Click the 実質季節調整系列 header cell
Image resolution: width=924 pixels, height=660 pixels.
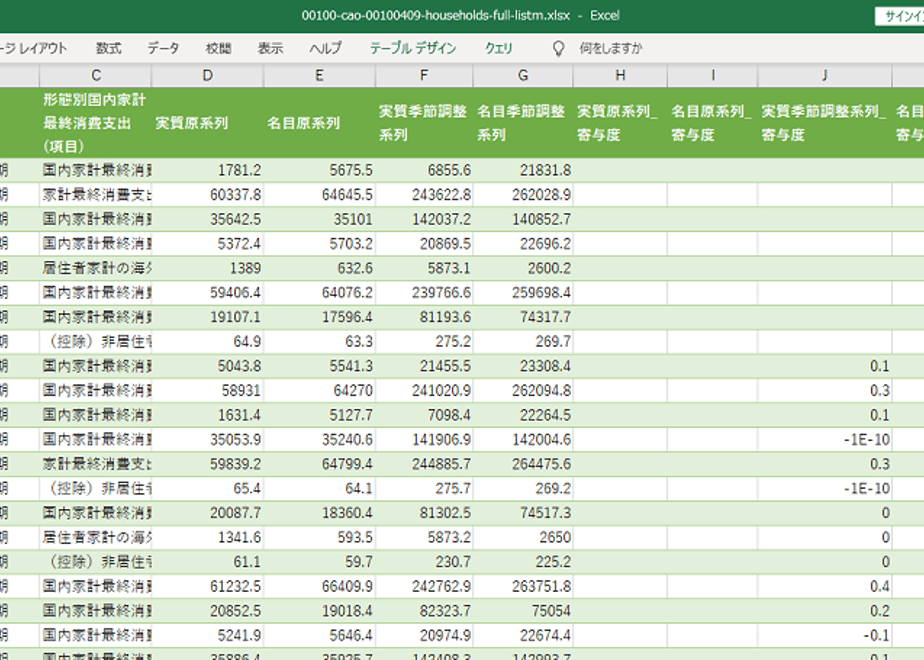[x=424, y=123]
